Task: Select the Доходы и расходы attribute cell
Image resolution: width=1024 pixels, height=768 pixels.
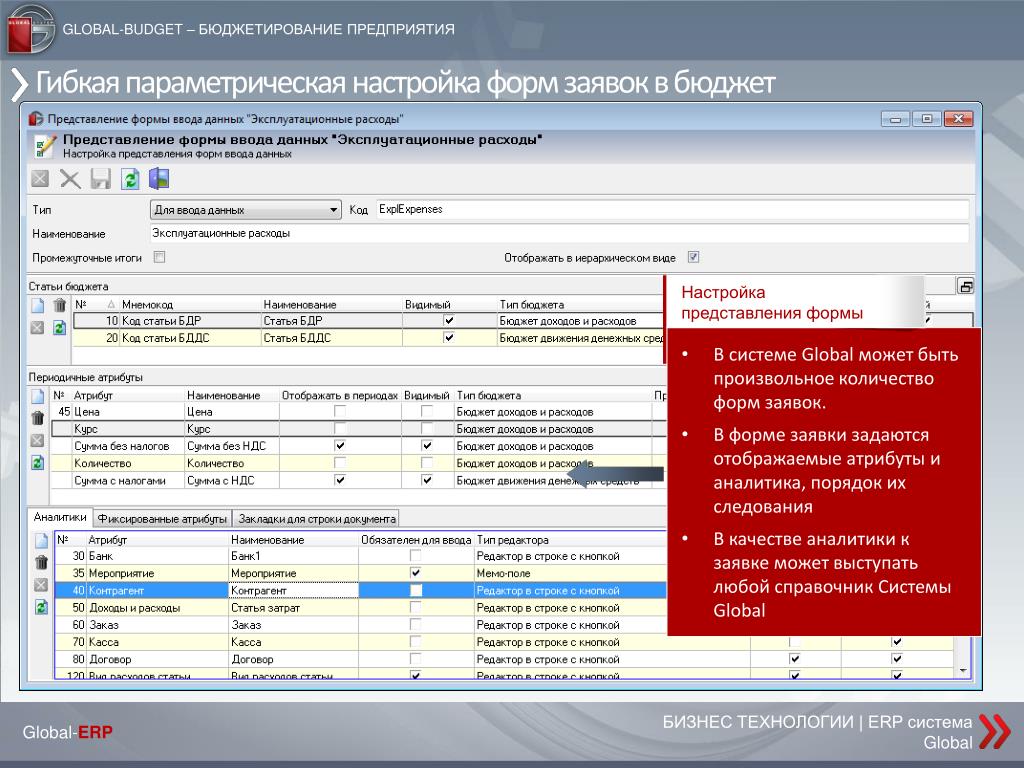Action: click(157, 607)
